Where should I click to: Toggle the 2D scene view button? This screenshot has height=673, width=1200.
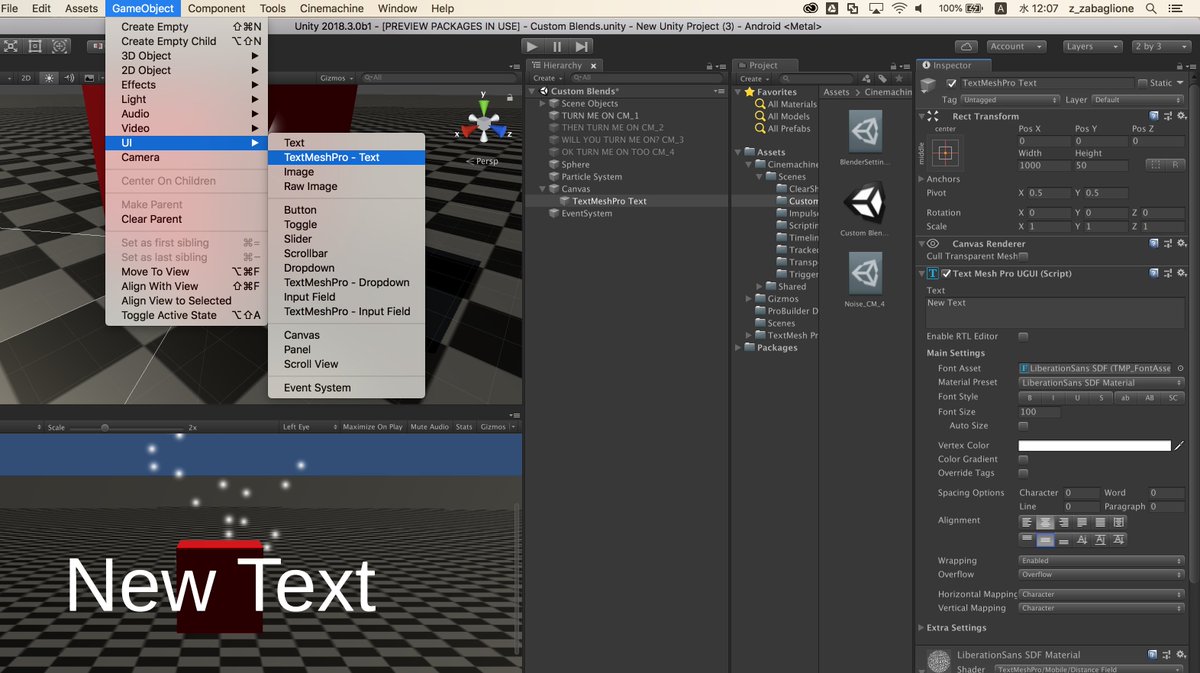[27, 78]
